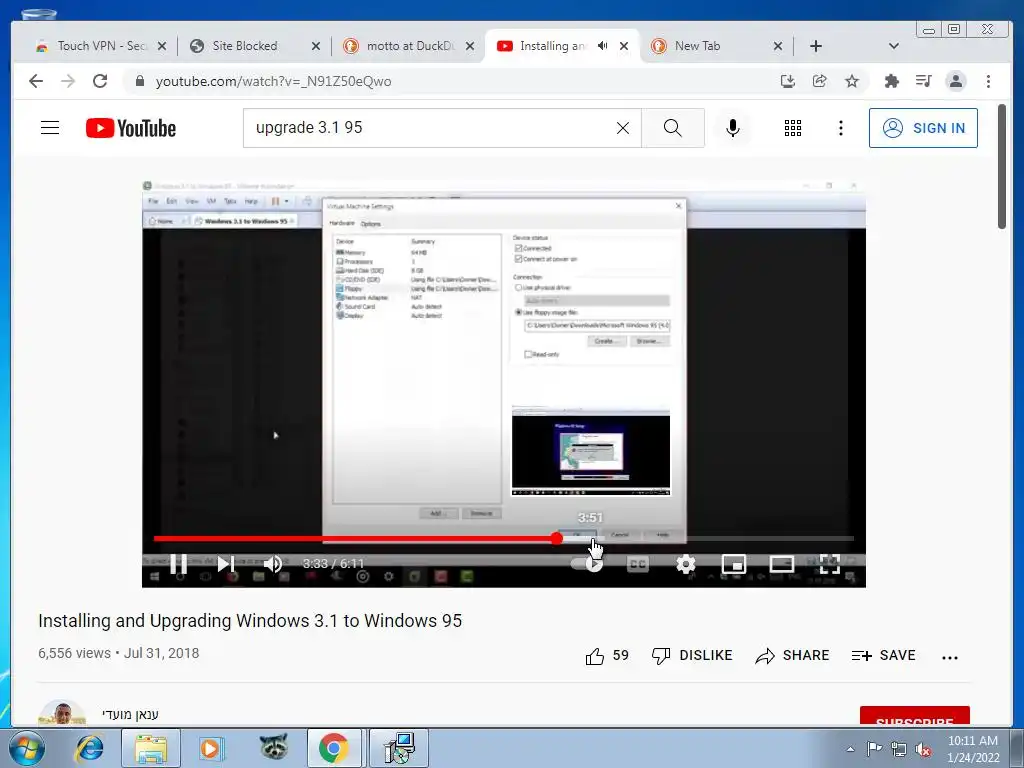Screen dimensions: 1024x768
Task: Open taskbar clock showing 10:11 AM
Action: 973,748
